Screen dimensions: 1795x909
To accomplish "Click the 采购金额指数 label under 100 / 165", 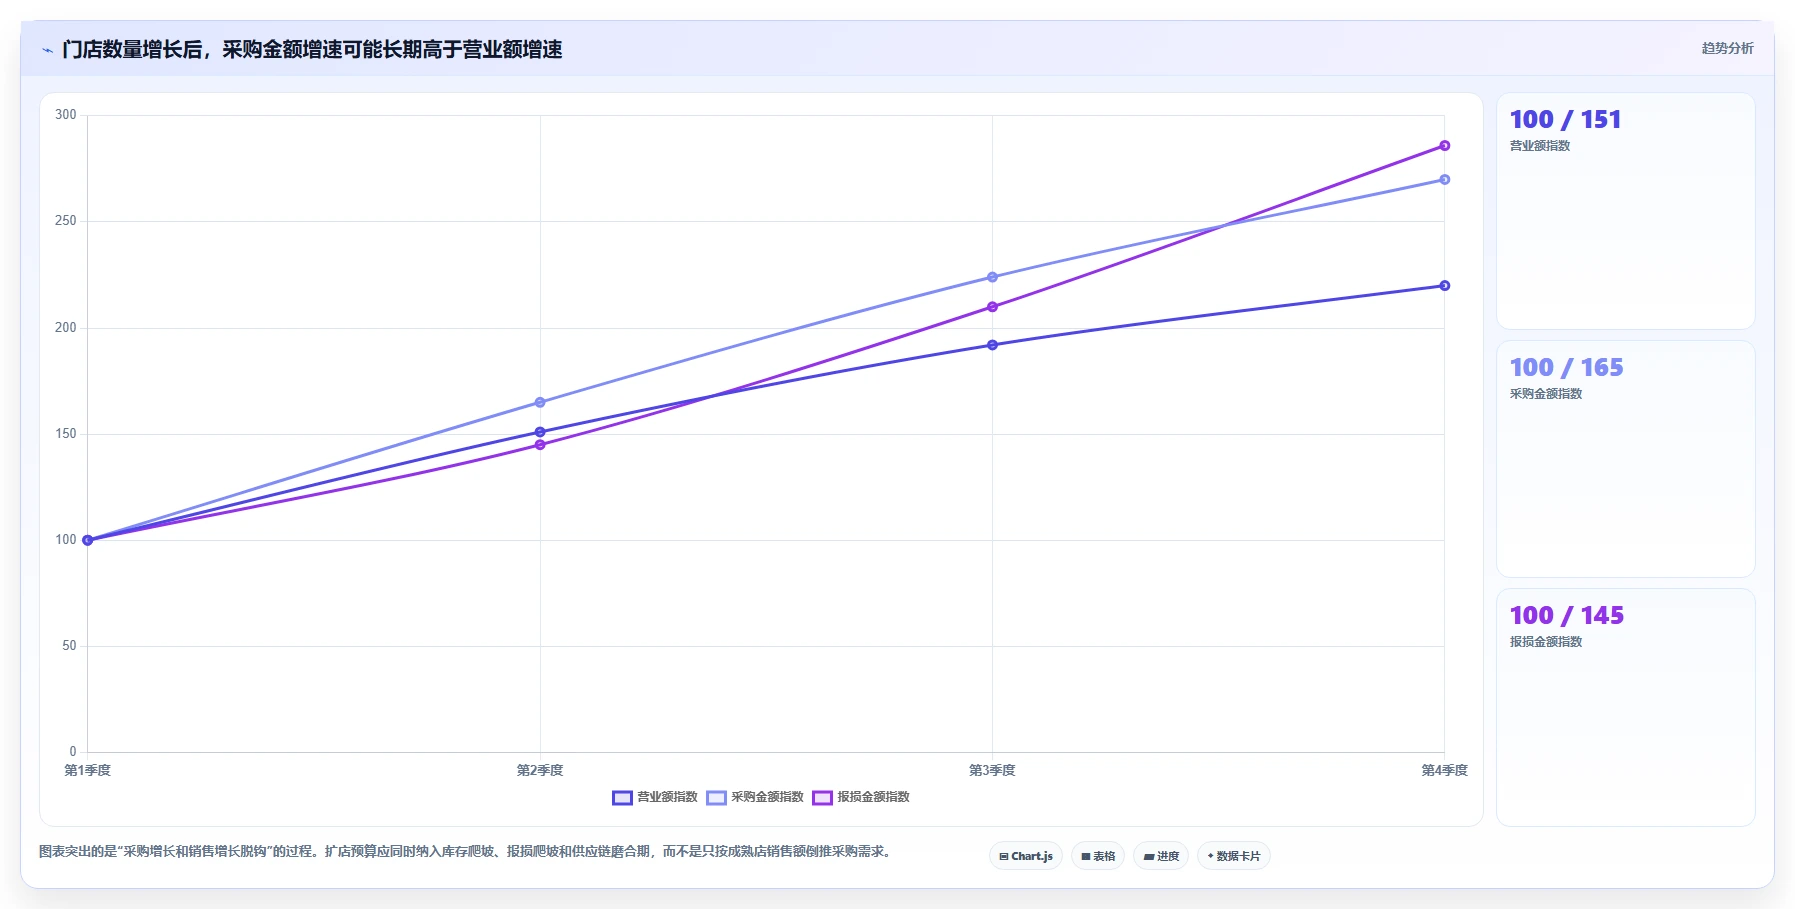I will [x=1546, y=394].
